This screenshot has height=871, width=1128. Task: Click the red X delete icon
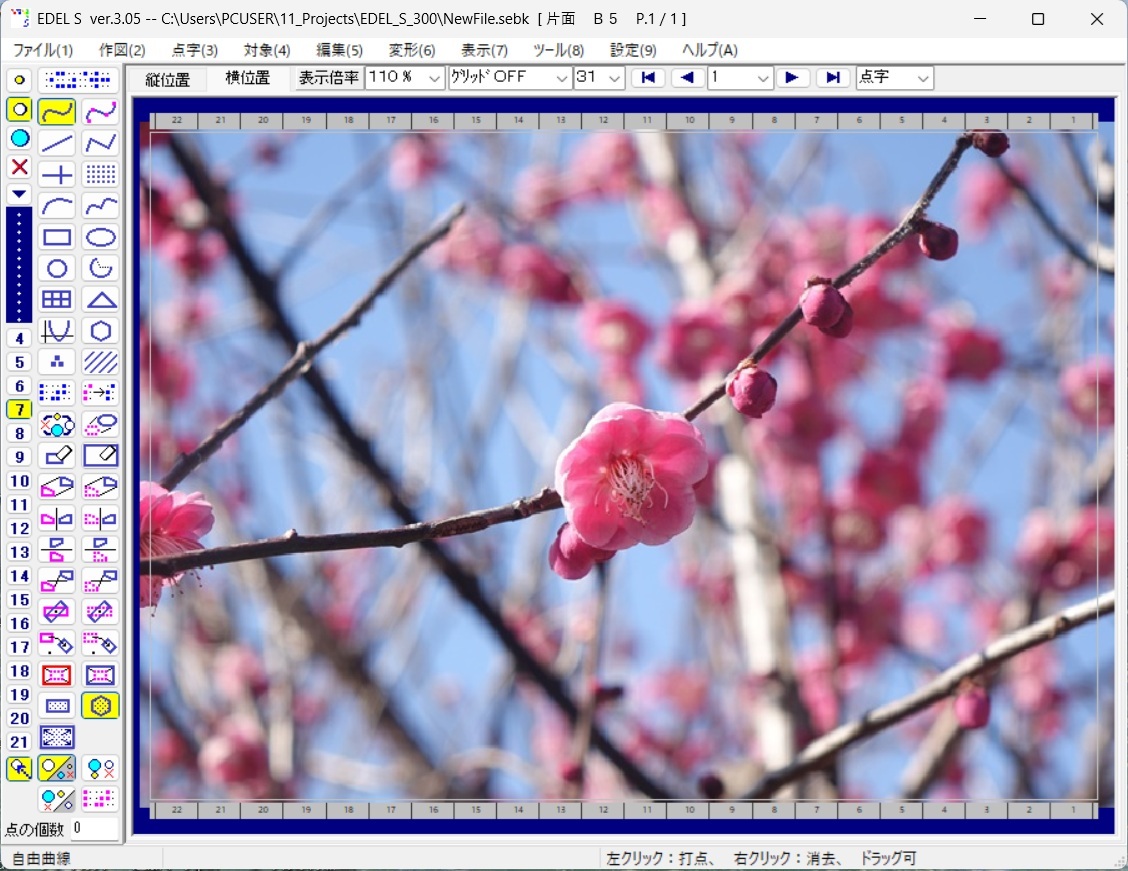pyautogui.click(x=19, y=166)
